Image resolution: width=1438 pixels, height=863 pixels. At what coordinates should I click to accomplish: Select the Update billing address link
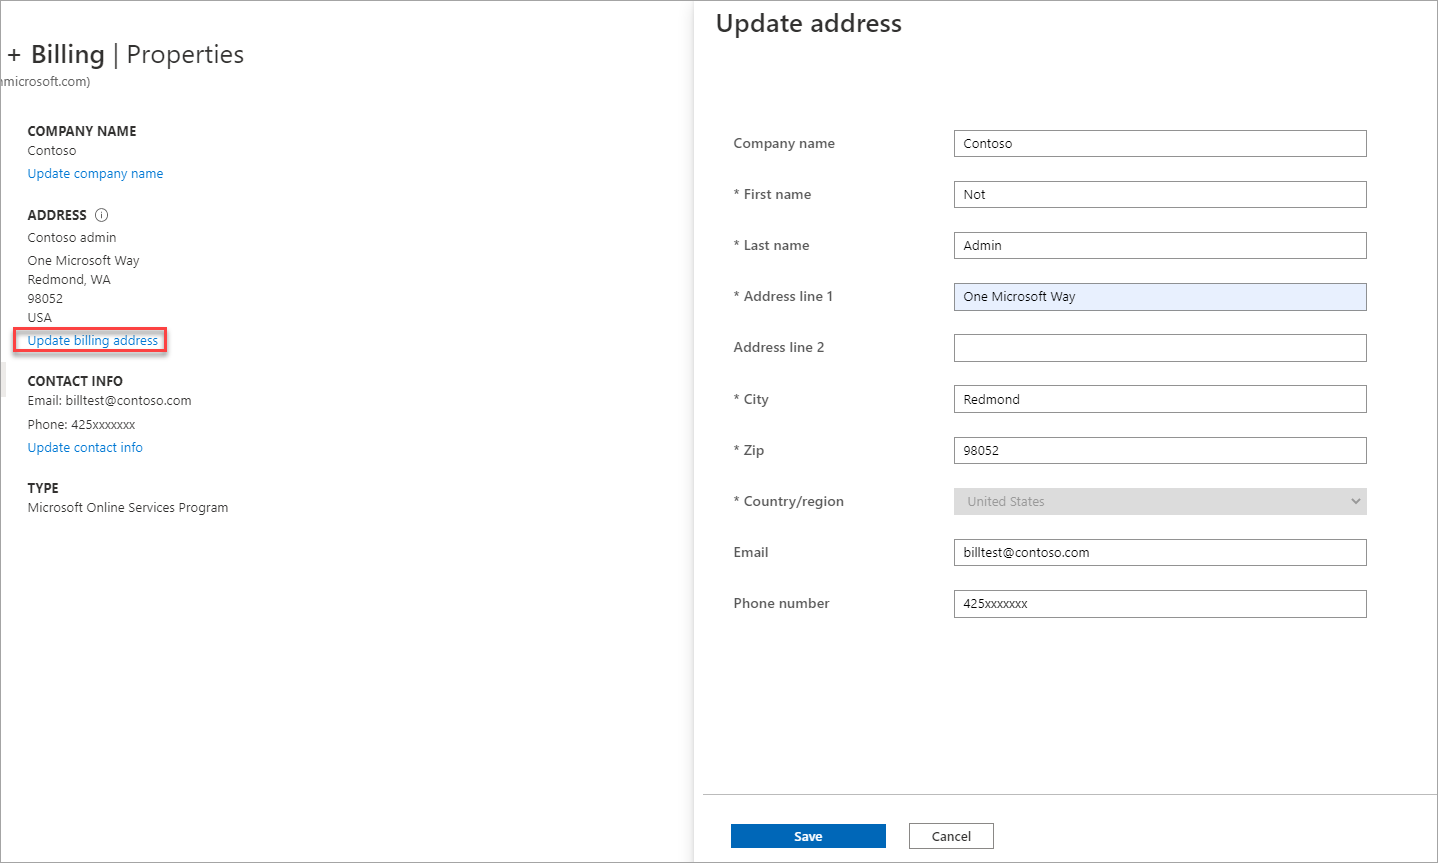[x=89, y=340]
